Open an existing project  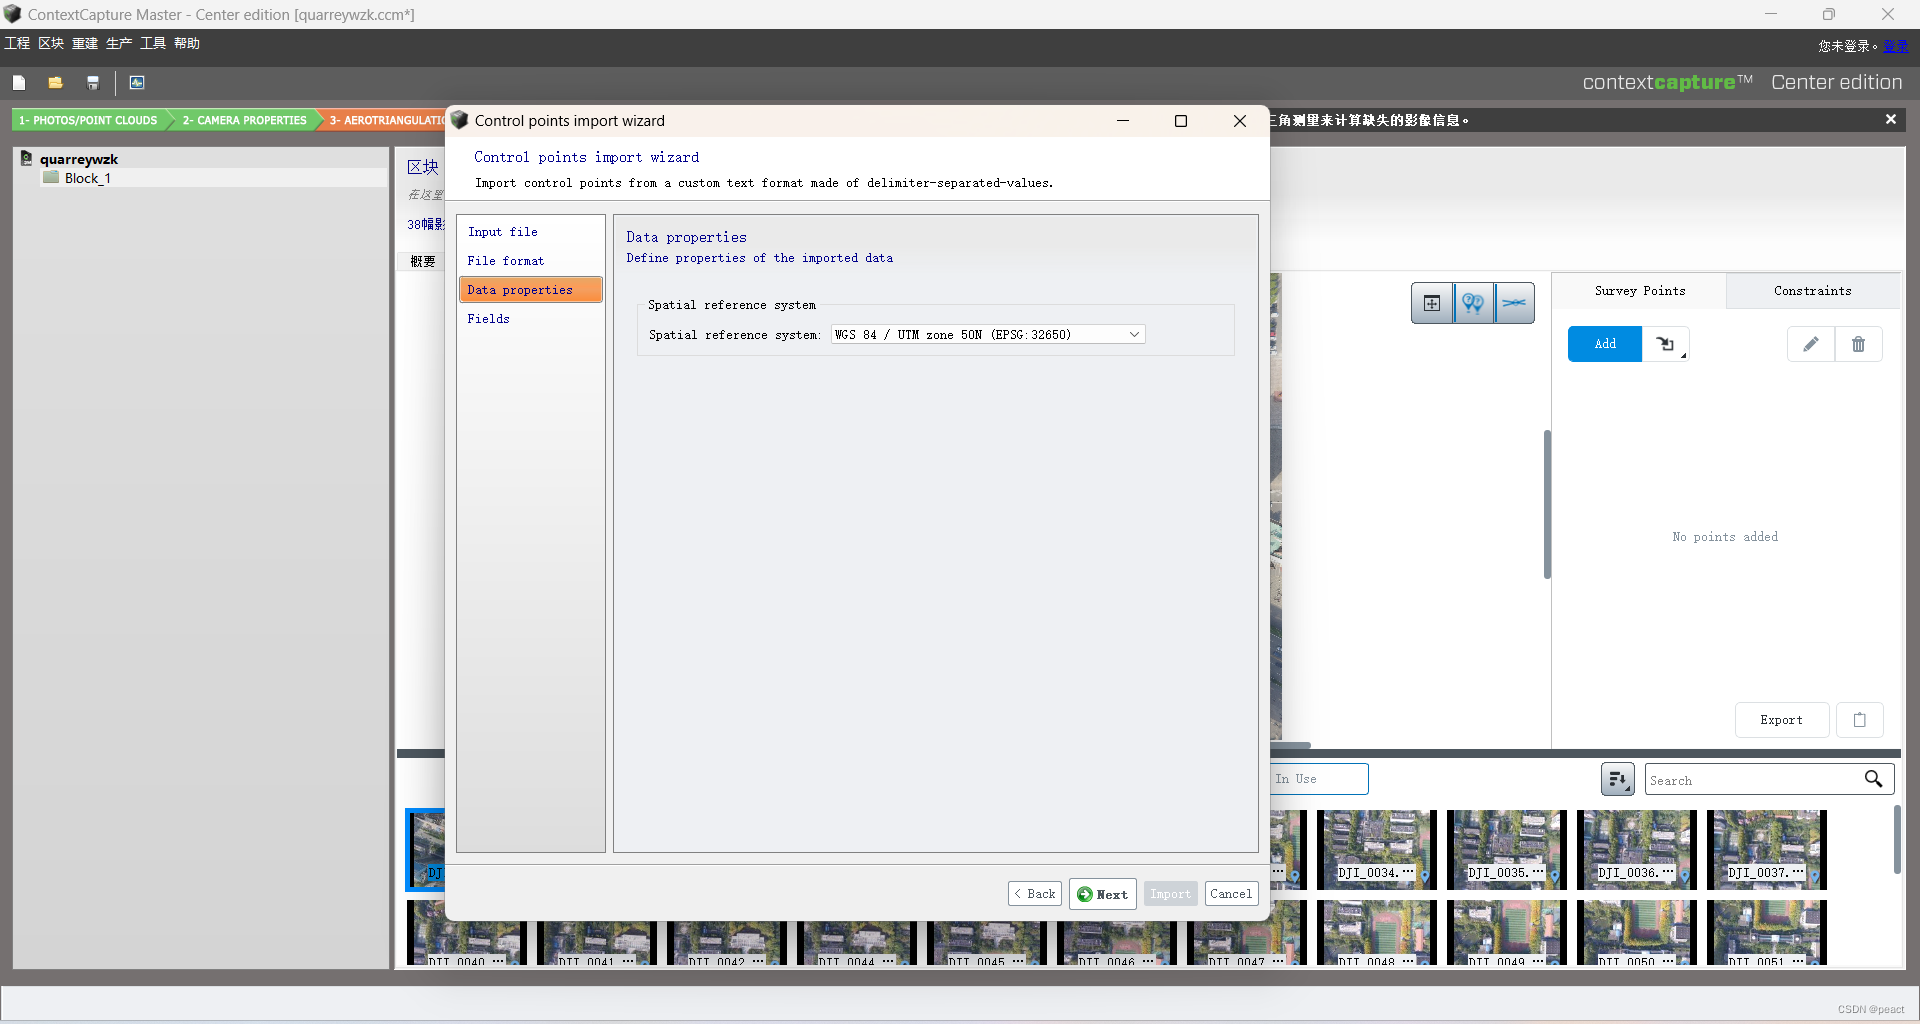pyautogui.click(x=55, y=83)
